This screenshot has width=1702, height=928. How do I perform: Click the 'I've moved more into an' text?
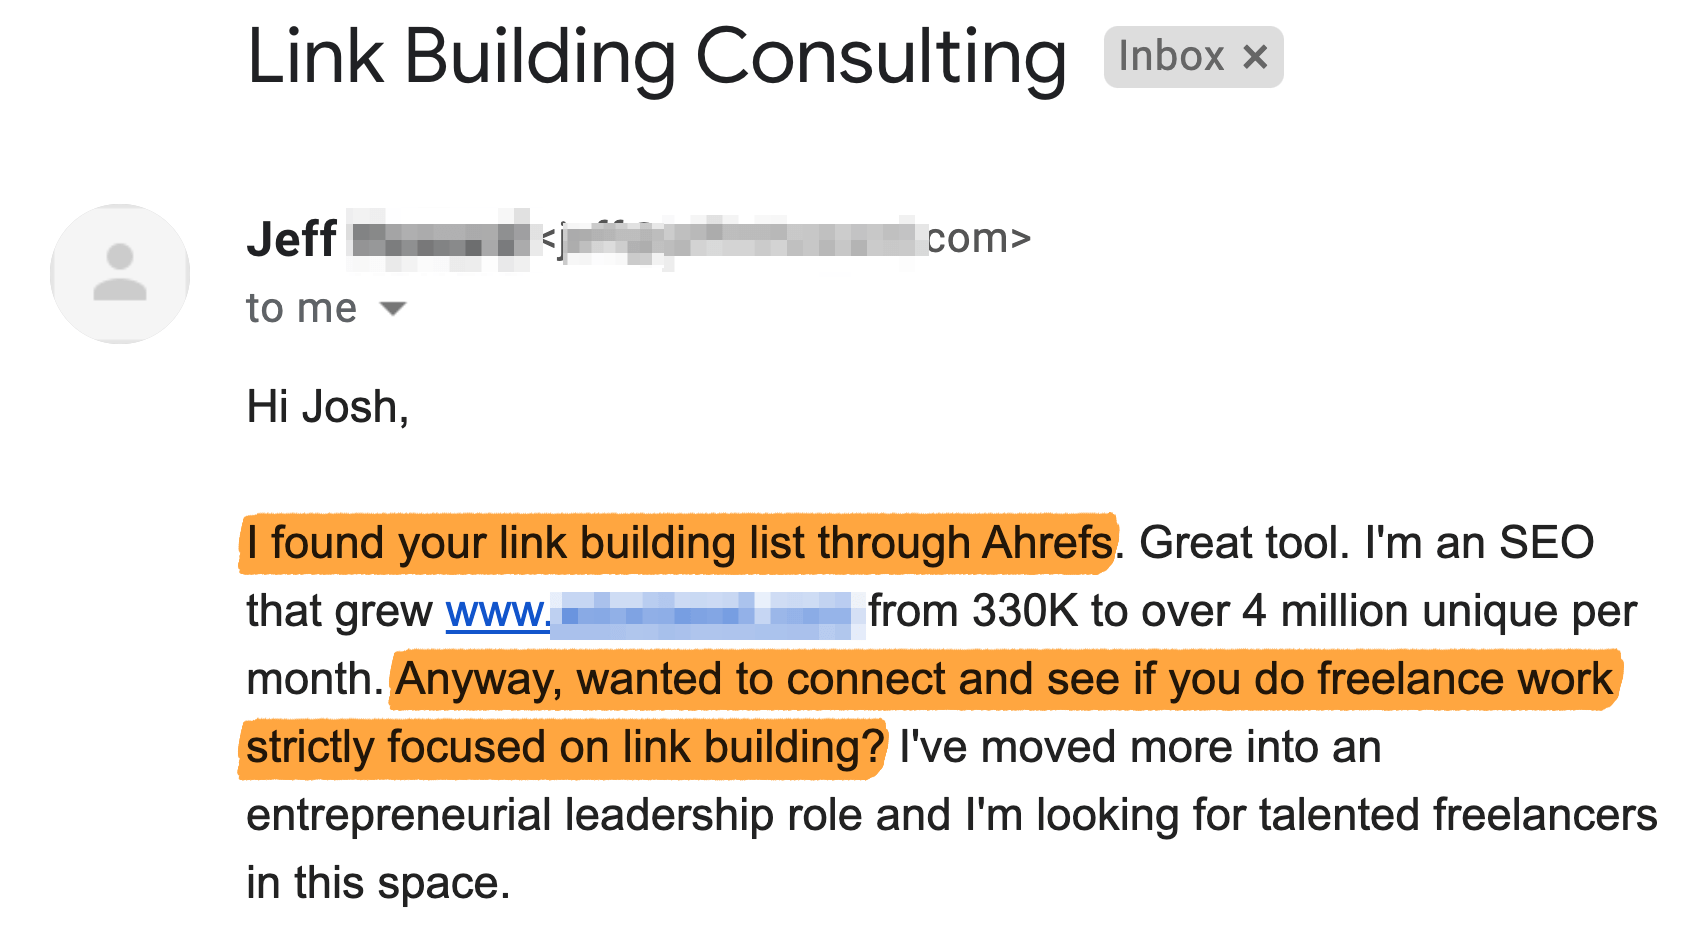[x=1139, y=748]
